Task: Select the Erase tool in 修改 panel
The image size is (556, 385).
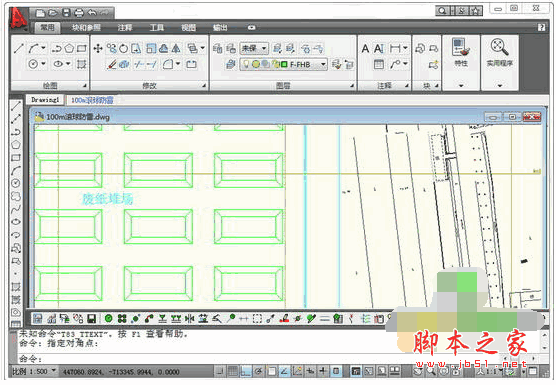Action: pyautogui.click(x=112, y=64)
